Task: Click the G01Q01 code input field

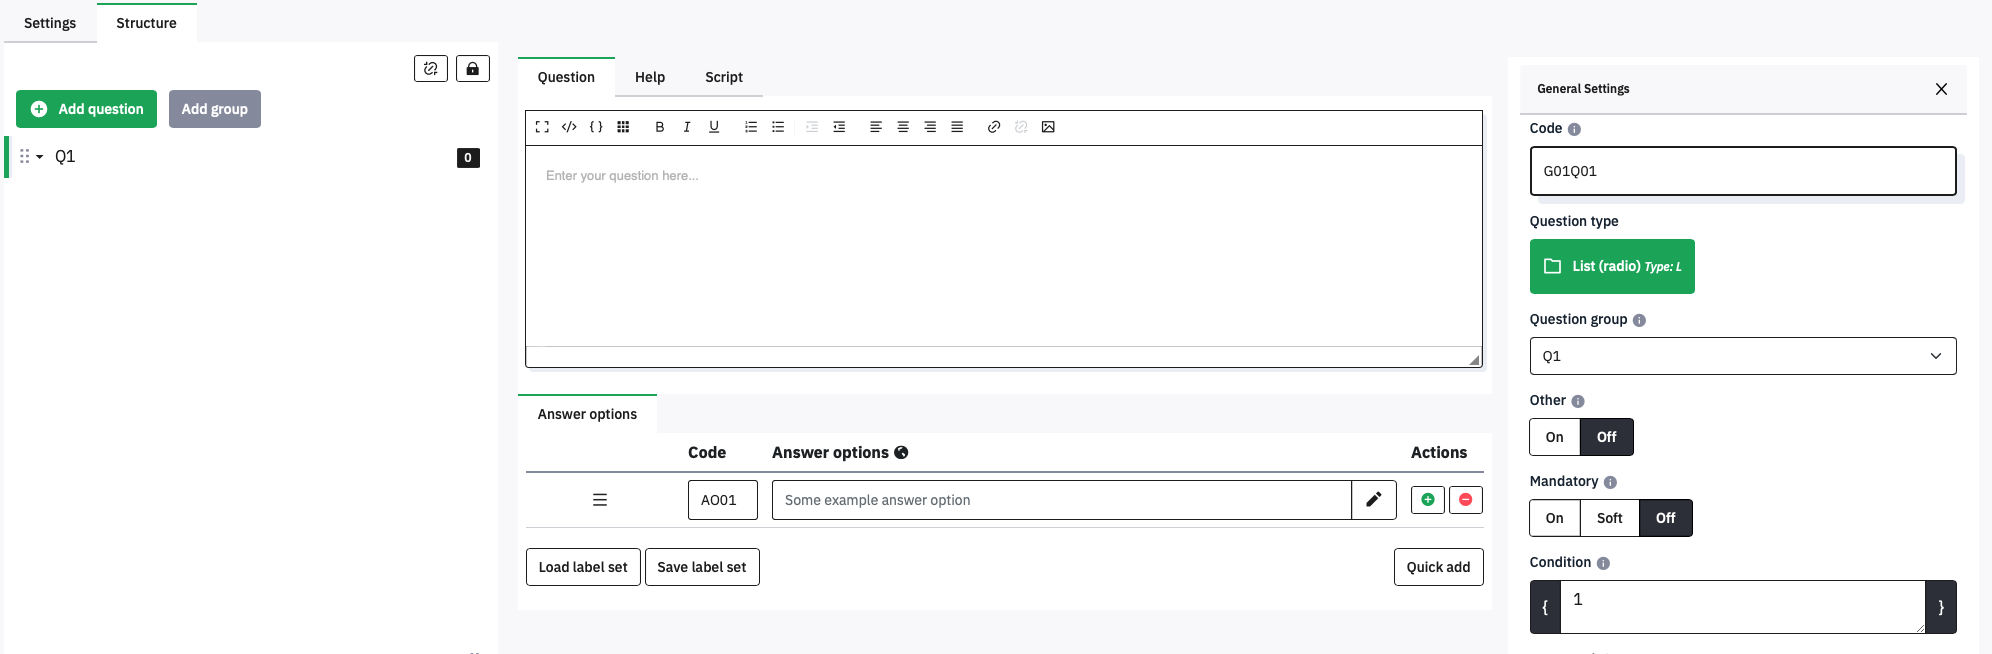Action: point(1742,171)
